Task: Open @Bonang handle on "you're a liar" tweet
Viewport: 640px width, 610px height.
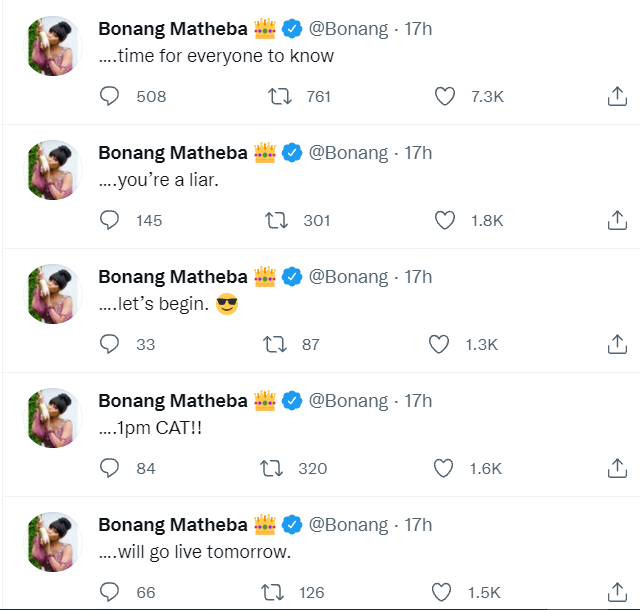Action: 348,153
